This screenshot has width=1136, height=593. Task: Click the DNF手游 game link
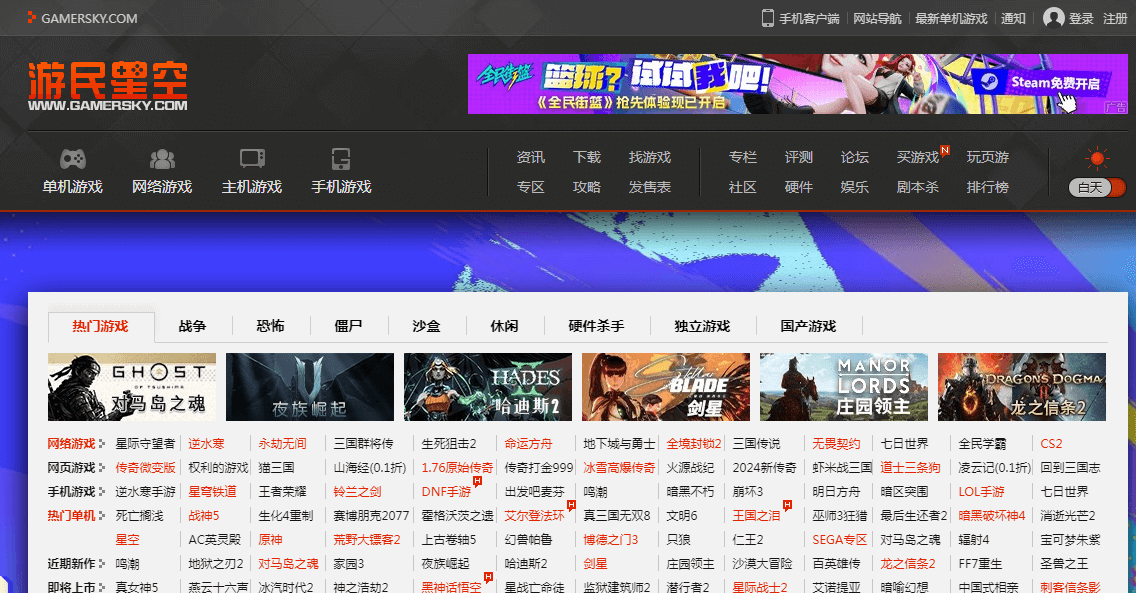pos(446,492)
